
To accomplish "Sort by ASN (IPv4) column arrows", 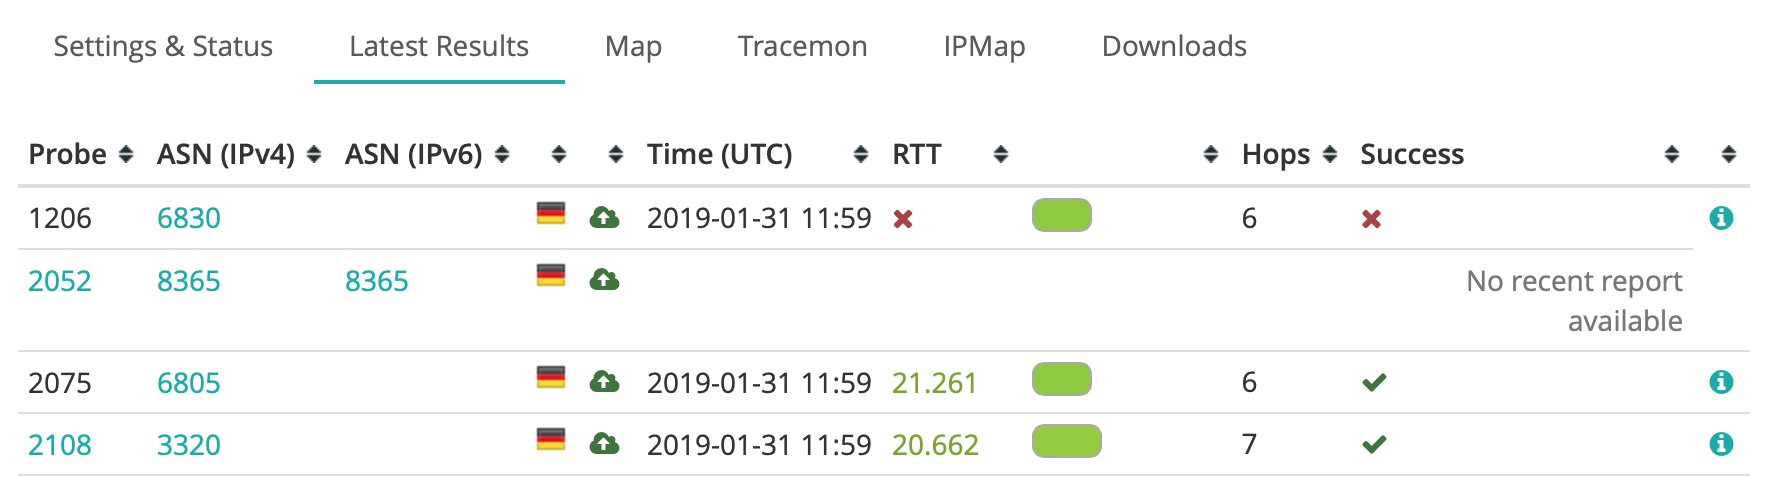I will pos(314,154).
